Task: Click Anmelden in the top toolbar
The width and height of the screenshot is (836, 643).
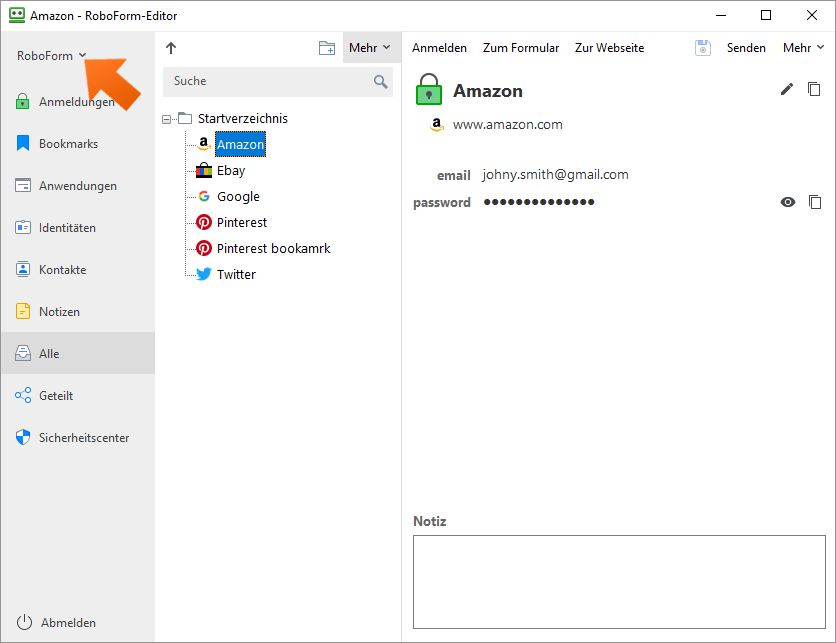Action: (x=439, y=48)
